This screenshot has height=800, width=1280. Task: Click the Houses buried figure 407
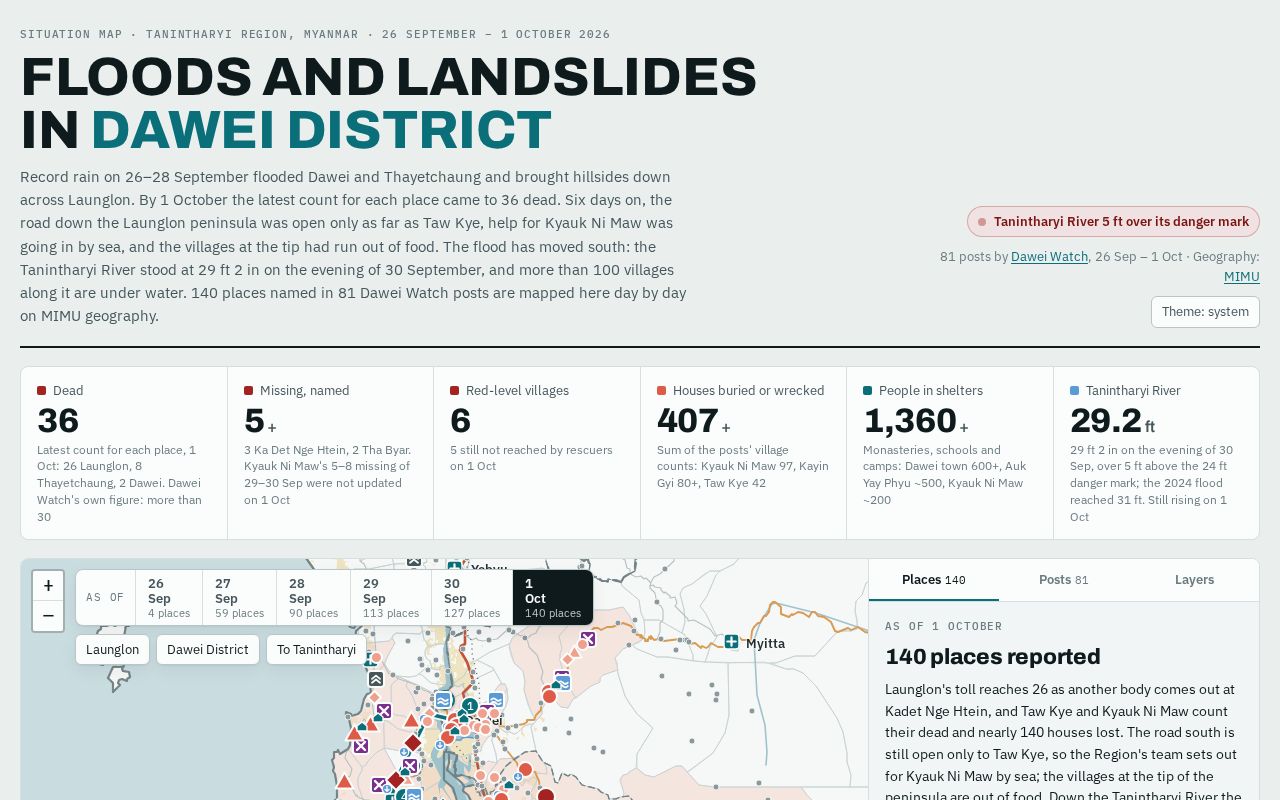688,421
